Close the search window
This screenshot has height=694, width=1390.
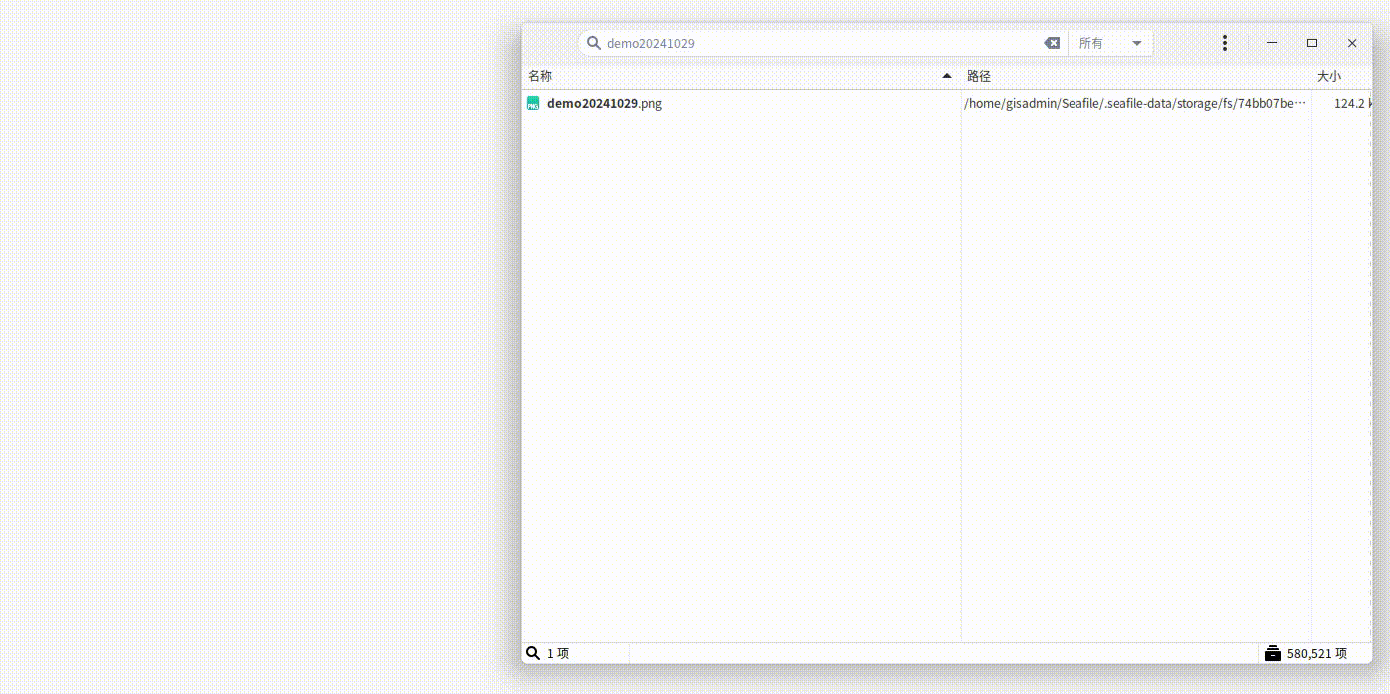(1352, 43)
